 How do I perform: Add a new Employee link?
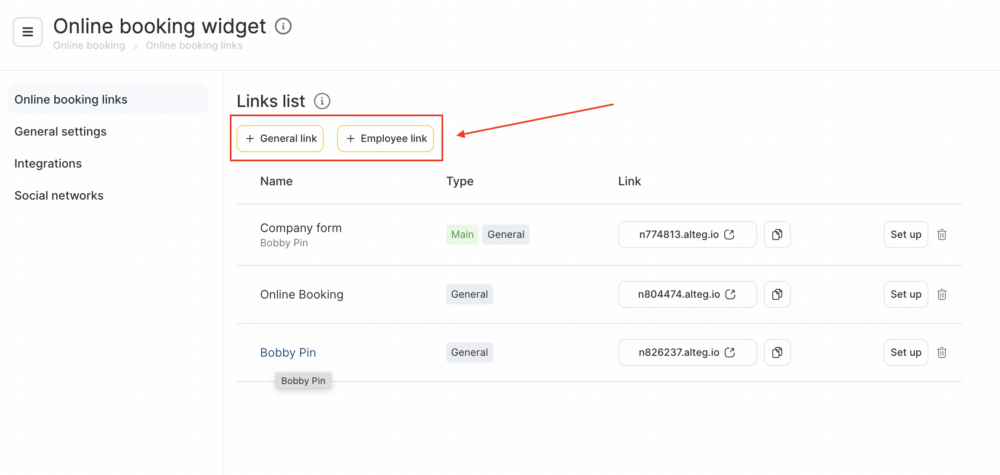(385, 138)
